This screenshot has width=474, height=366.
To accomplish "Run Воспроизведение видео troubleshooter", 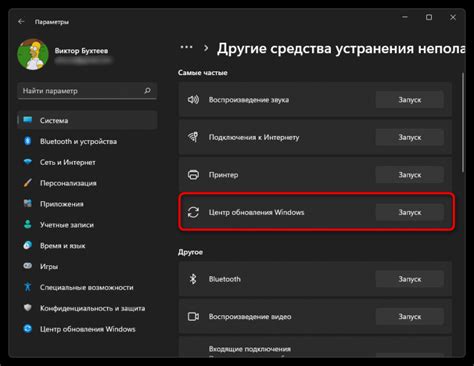I will click(410, 317).
